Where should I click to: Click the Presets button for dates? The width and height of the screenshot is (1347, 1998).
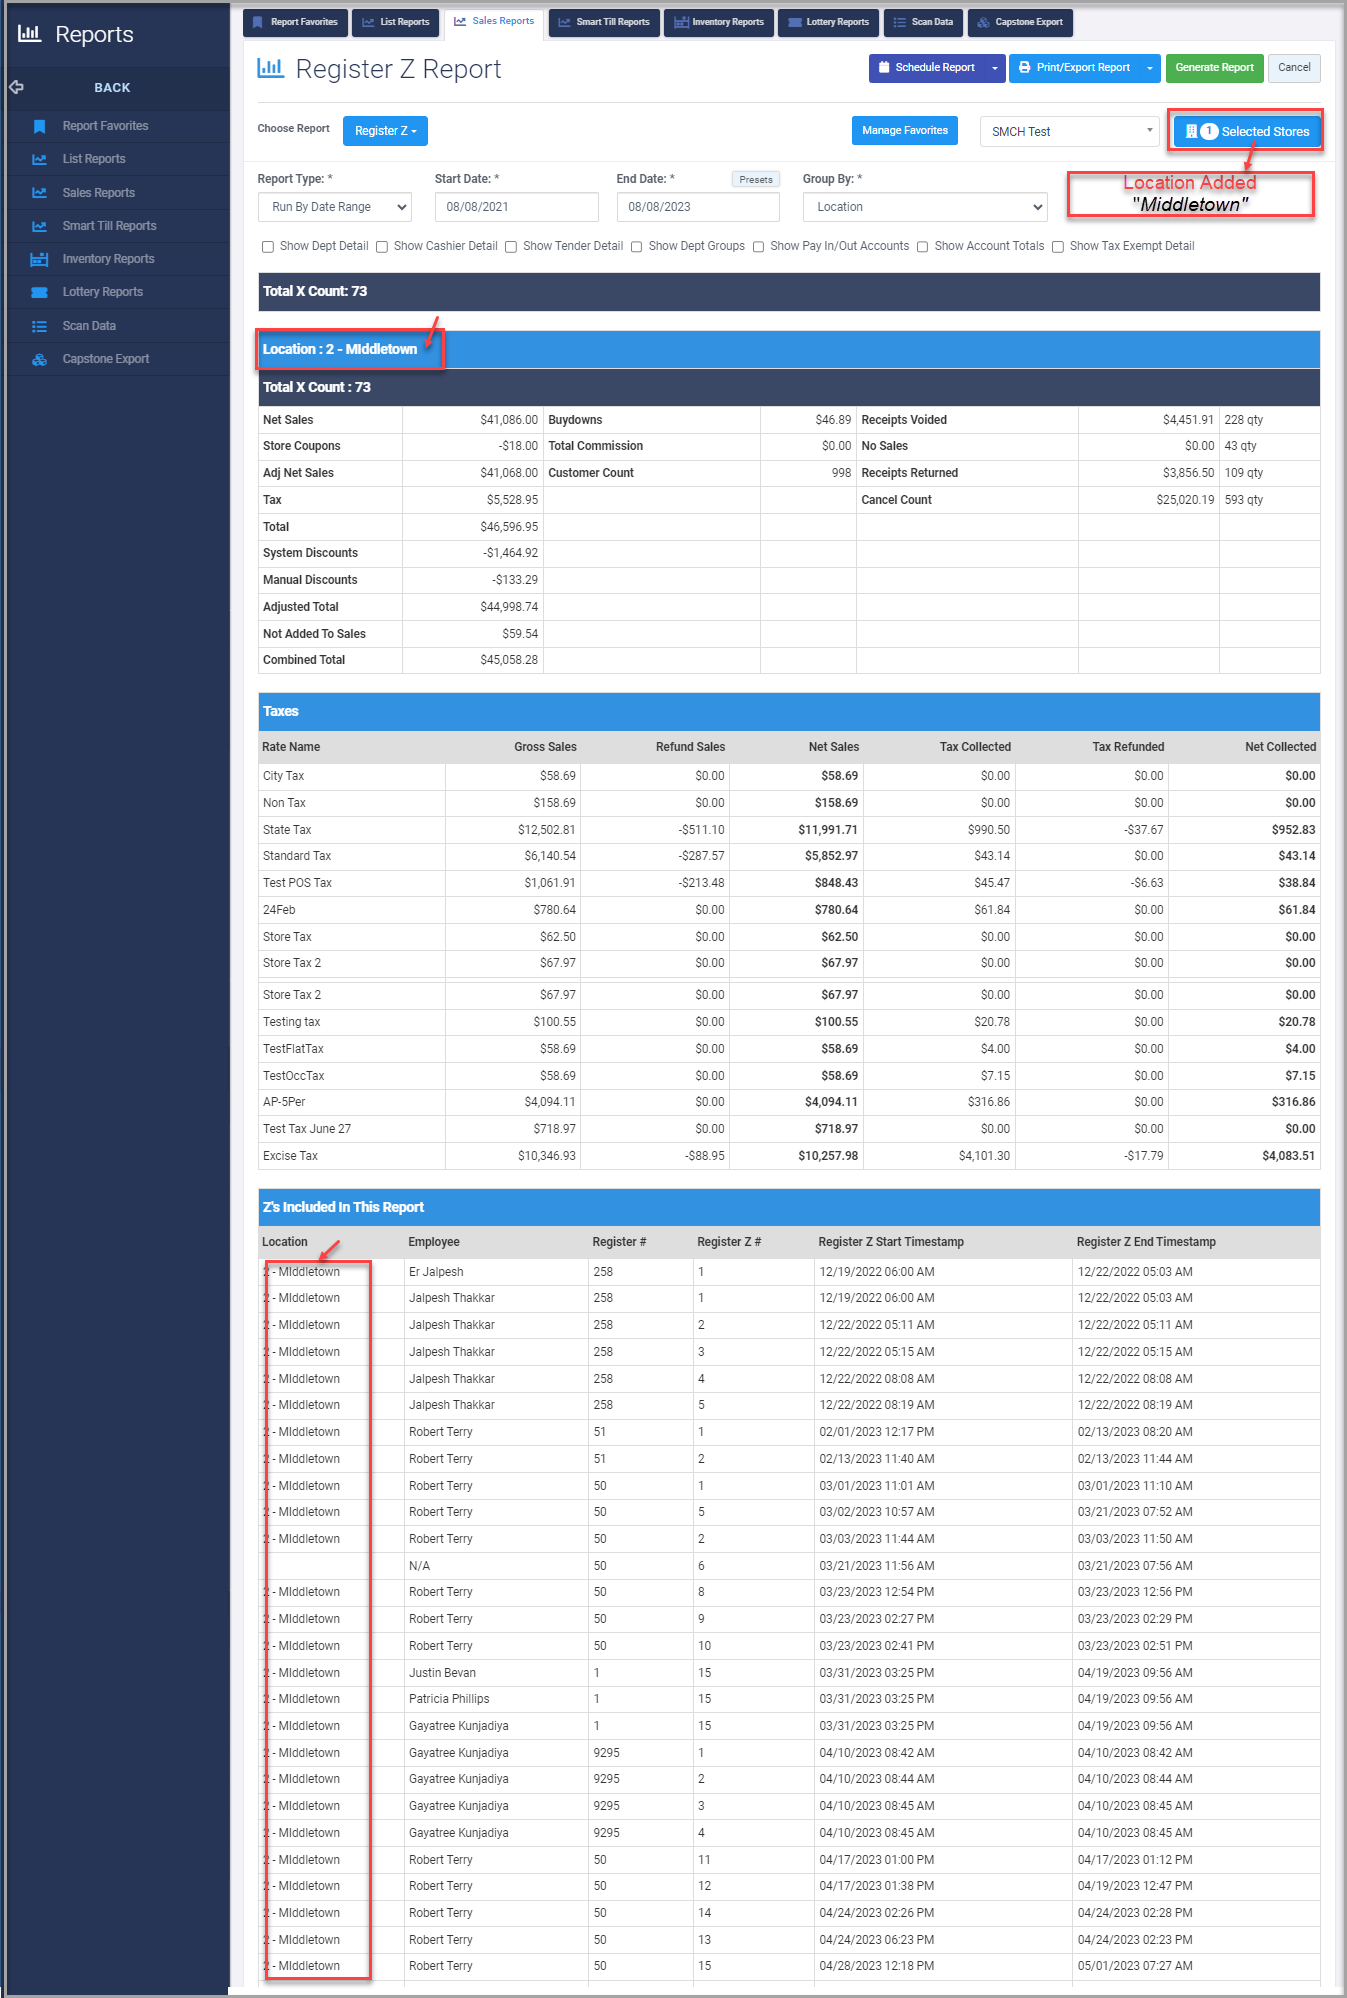(756, 180)
